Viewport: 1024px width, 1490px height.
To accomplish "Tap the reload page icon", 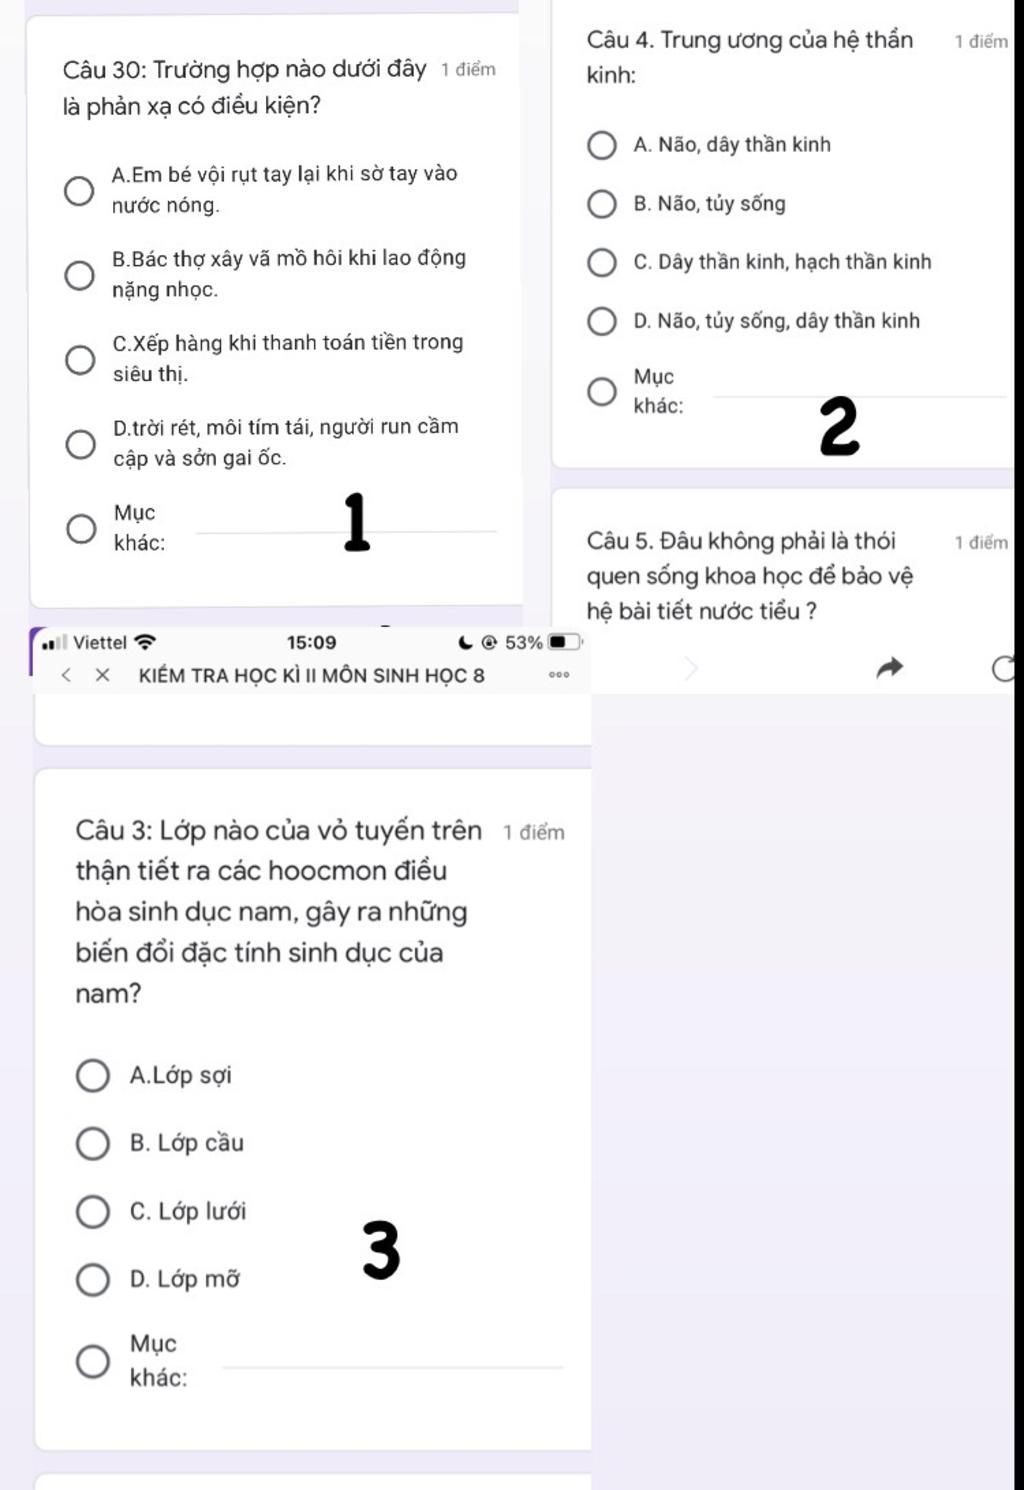I will click(x=1004, y=668).
